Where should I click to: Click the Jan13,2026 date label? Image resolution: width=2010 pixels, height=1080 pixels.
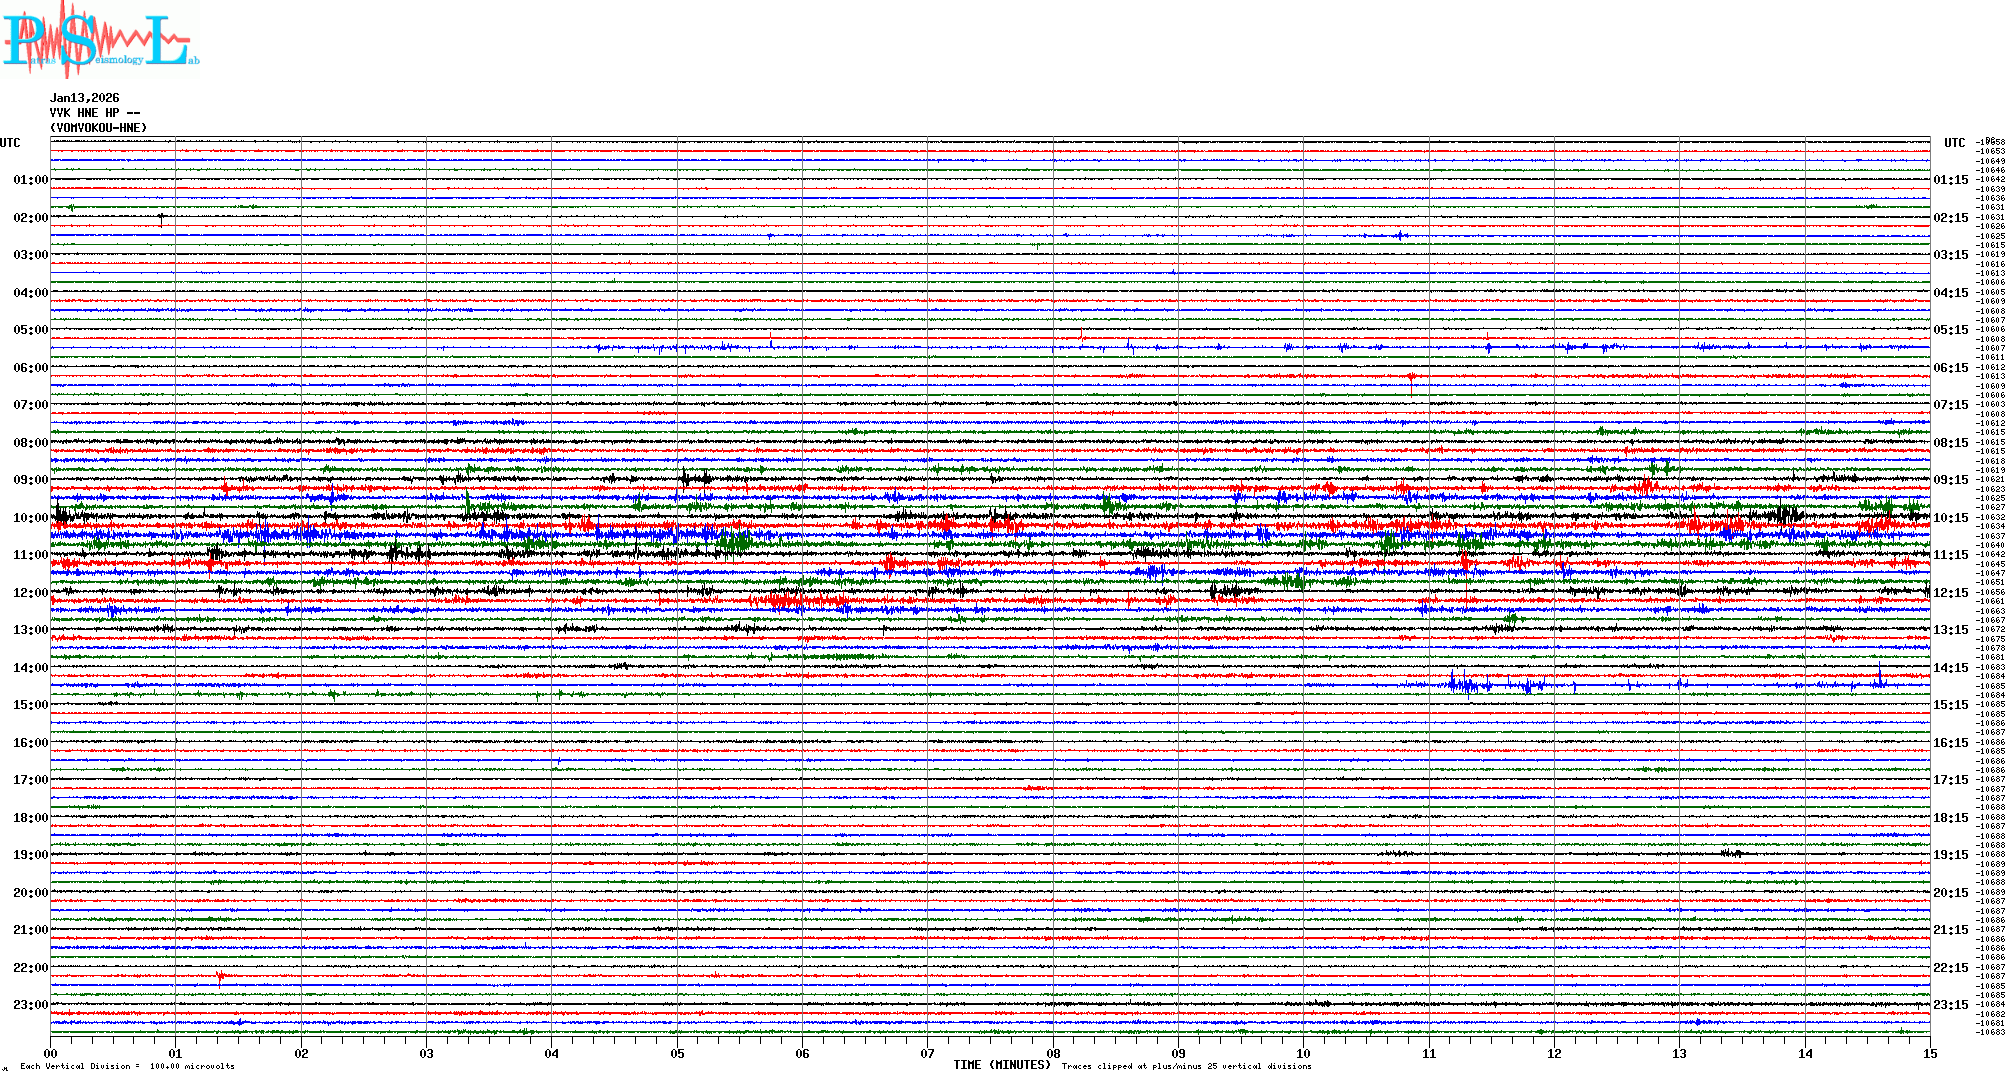click(84, 98)
